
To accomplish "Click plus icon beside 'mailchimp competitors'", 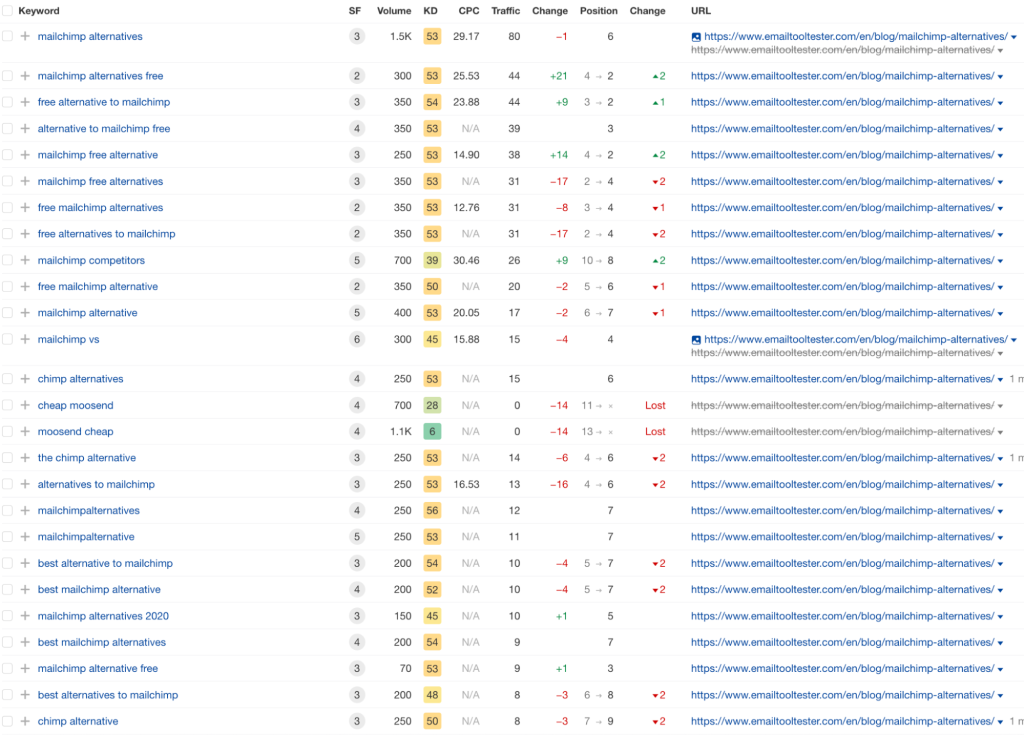I will tap(25, 260).
